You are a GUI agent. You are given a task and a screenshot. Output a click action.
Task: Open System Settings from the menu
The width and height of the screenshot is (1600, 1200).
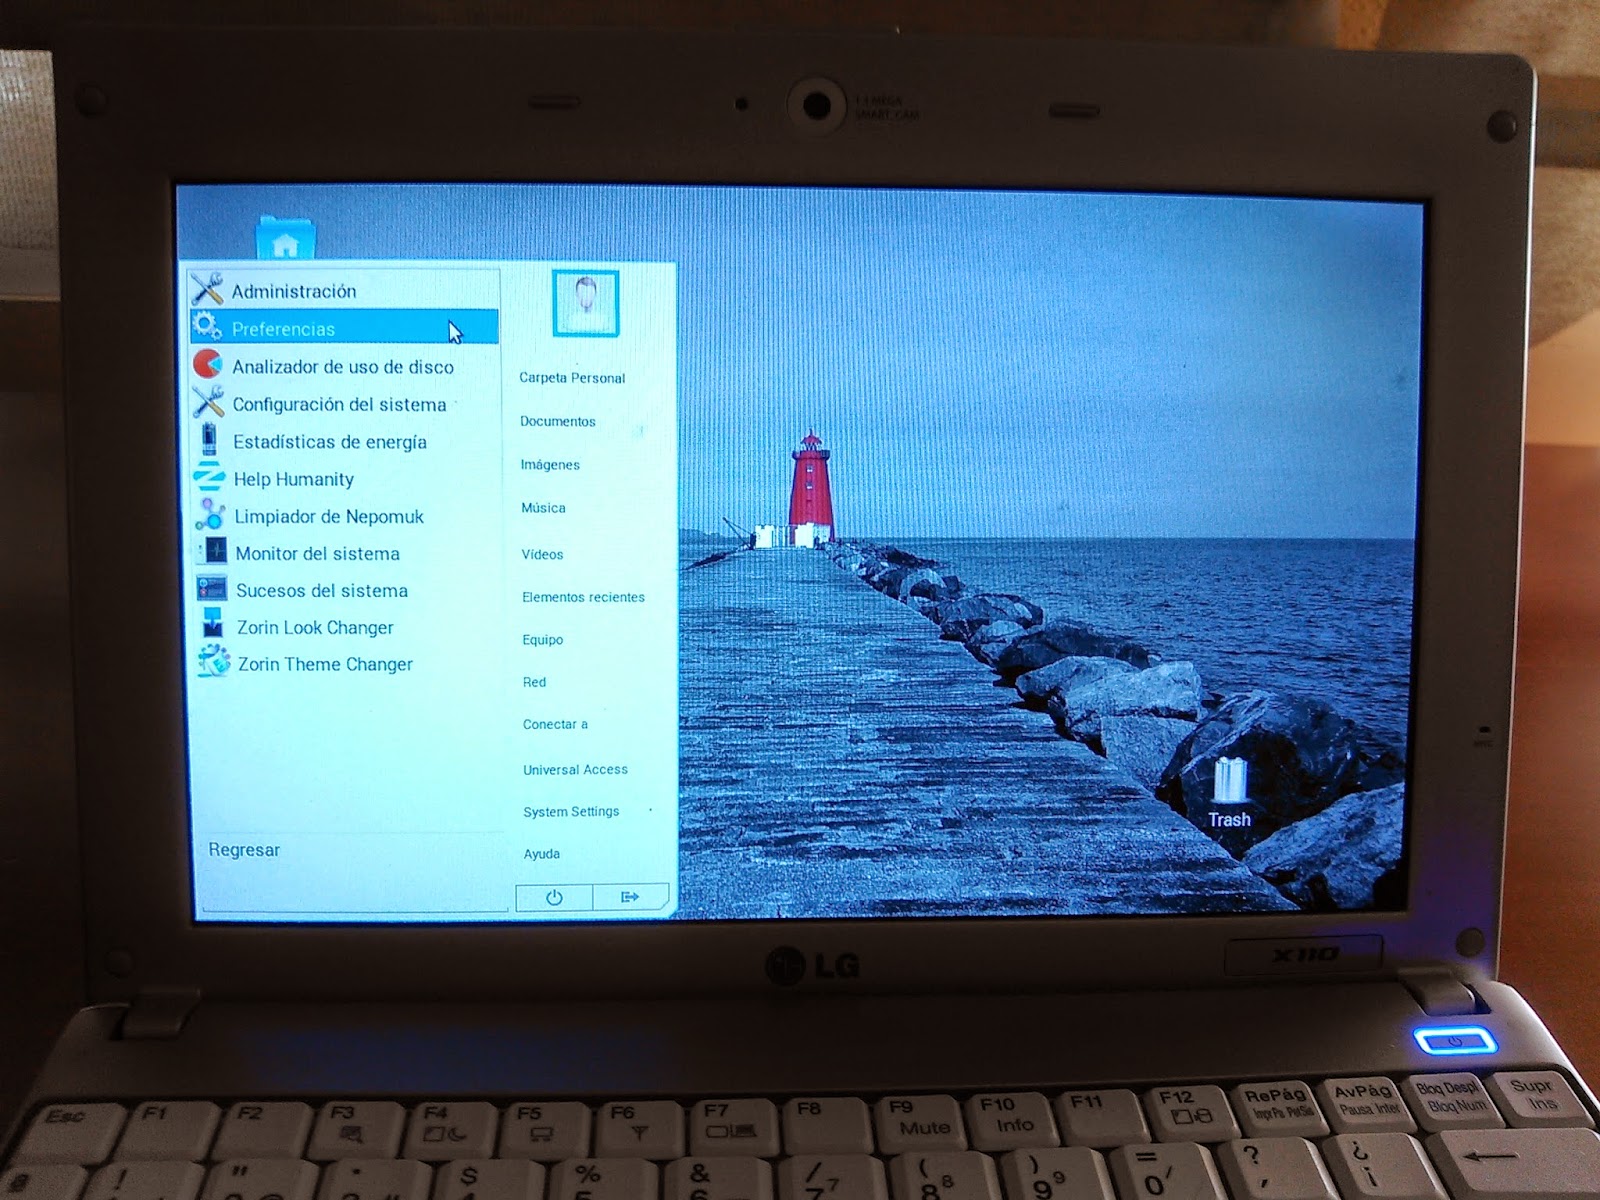[x=571, y=811]
